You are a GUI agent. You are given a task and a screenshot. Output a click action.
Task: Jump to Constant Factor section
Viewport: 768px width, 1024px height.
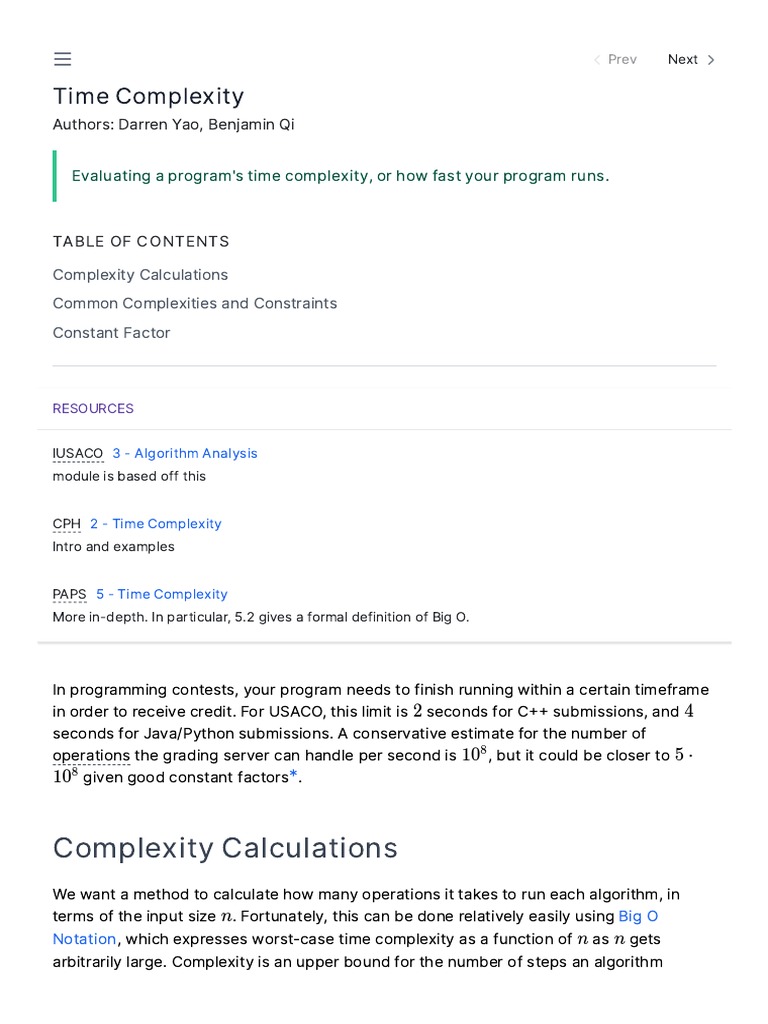pos(111,333)
